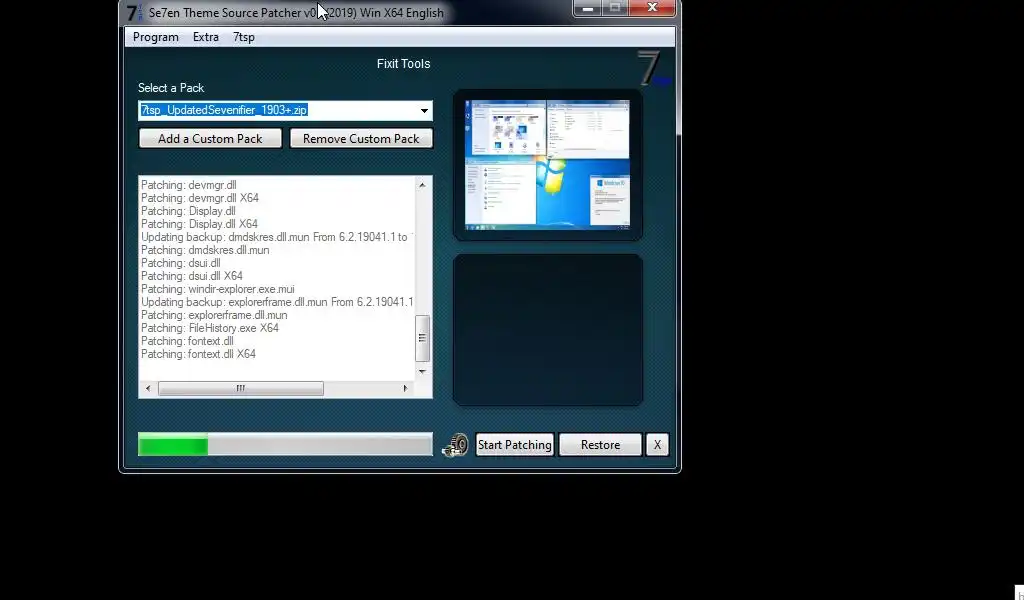Select log line 'Patching: dmdskres.dll.mun'

tap(205, 250)
